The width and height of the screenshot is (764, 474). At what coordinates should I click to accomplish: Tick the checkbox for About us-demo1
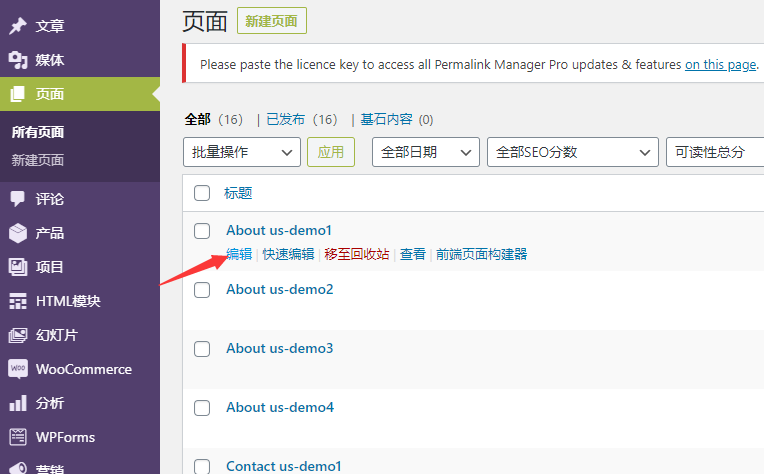click(202, 231)
